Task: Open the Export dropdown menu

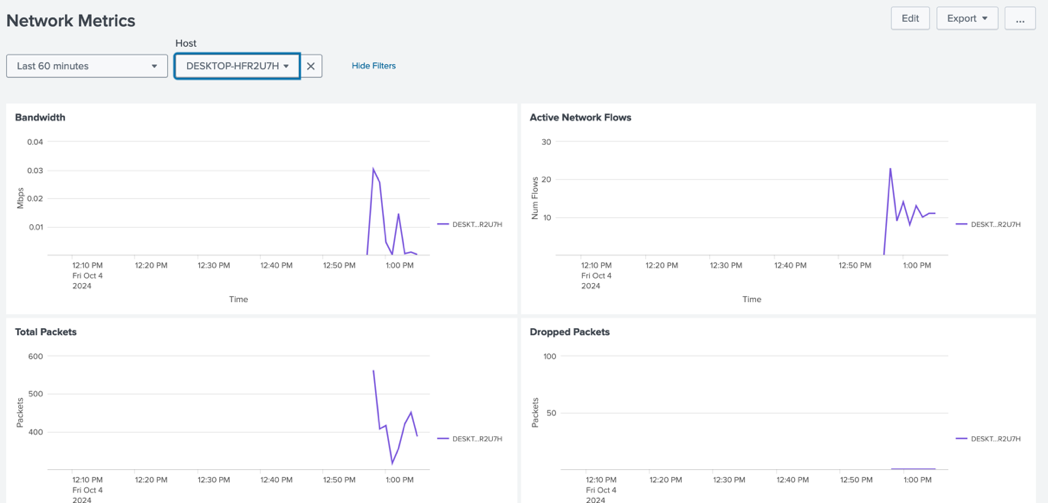Action: [x=966, y=18]
